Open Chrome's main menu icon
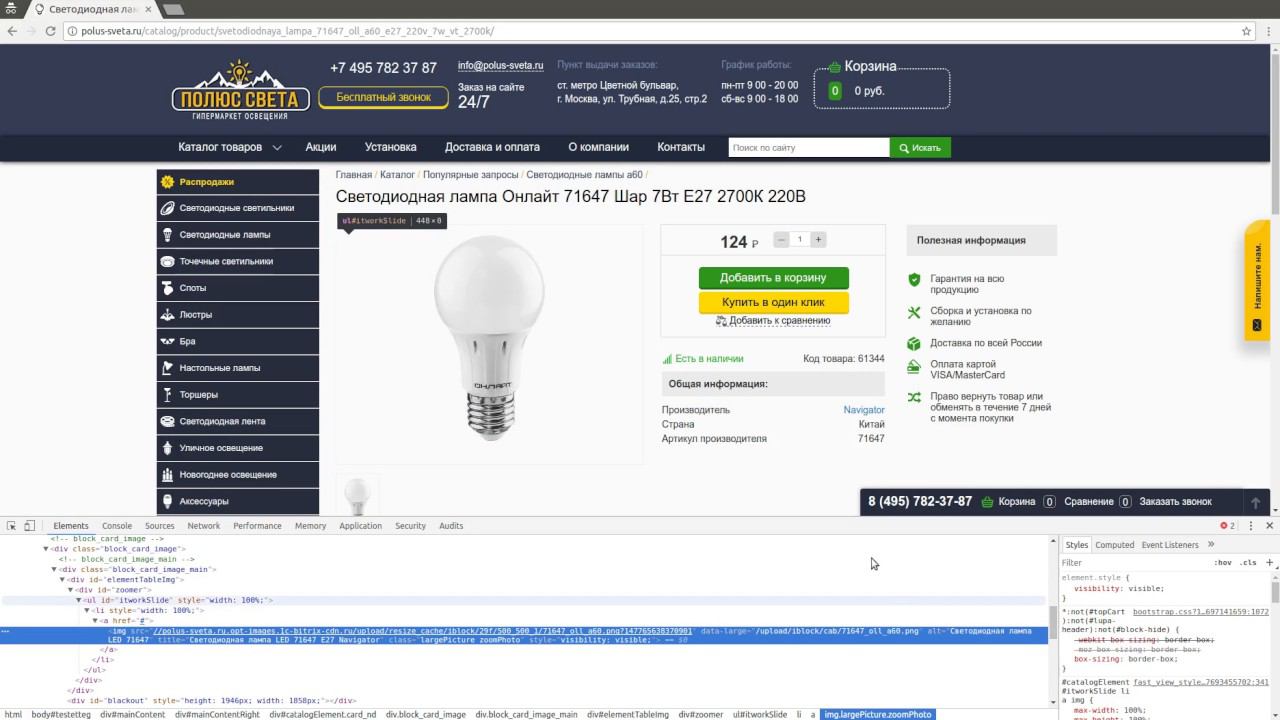 point(1268,31)
